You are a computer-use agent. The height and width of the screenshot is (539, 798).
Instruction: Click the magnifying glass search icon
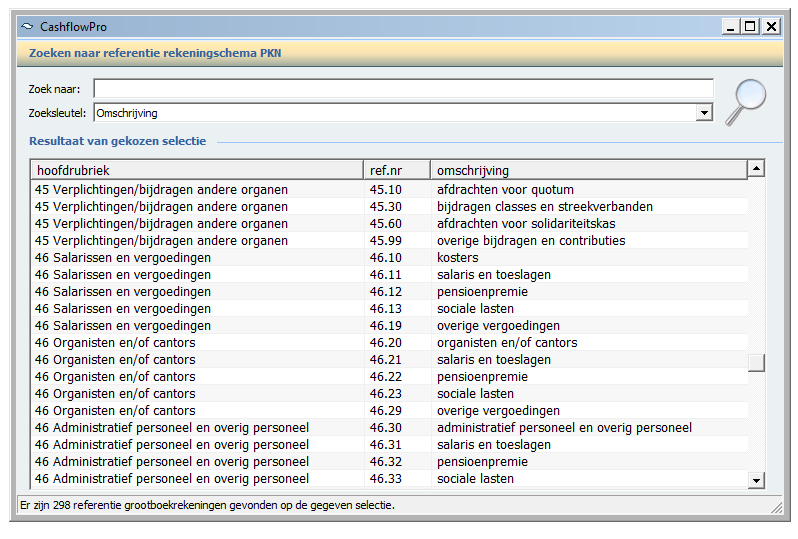pos(746,102)
